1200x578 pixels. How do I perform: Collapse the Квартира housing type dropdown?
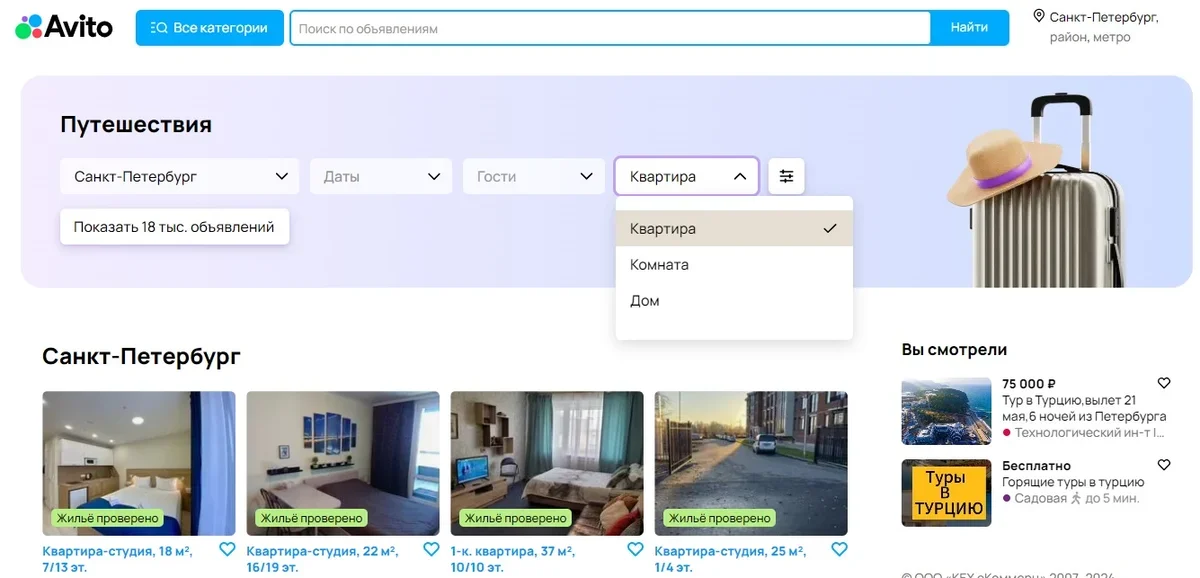686,176
